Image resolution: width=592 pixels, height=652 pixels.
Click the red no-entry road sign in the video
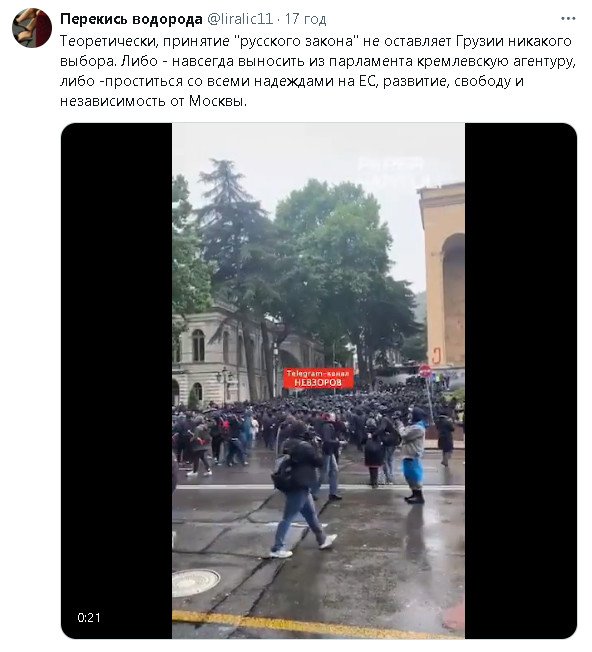(425, 371)
